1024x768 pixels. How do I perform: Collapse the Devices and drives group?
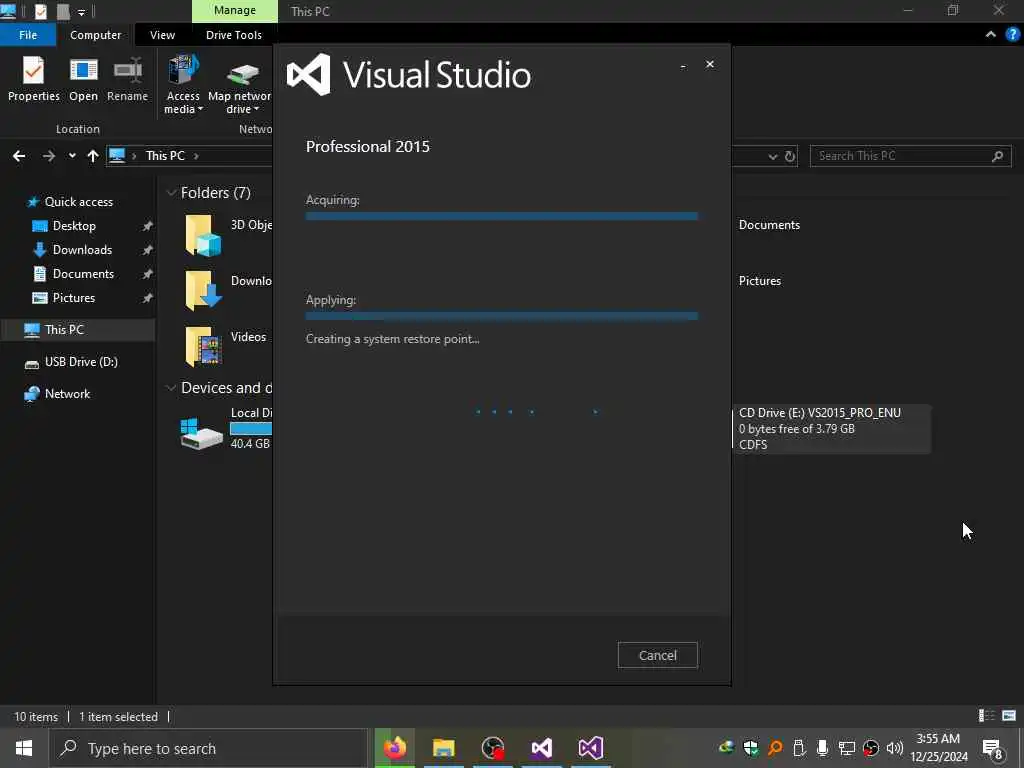pos(171,388)
